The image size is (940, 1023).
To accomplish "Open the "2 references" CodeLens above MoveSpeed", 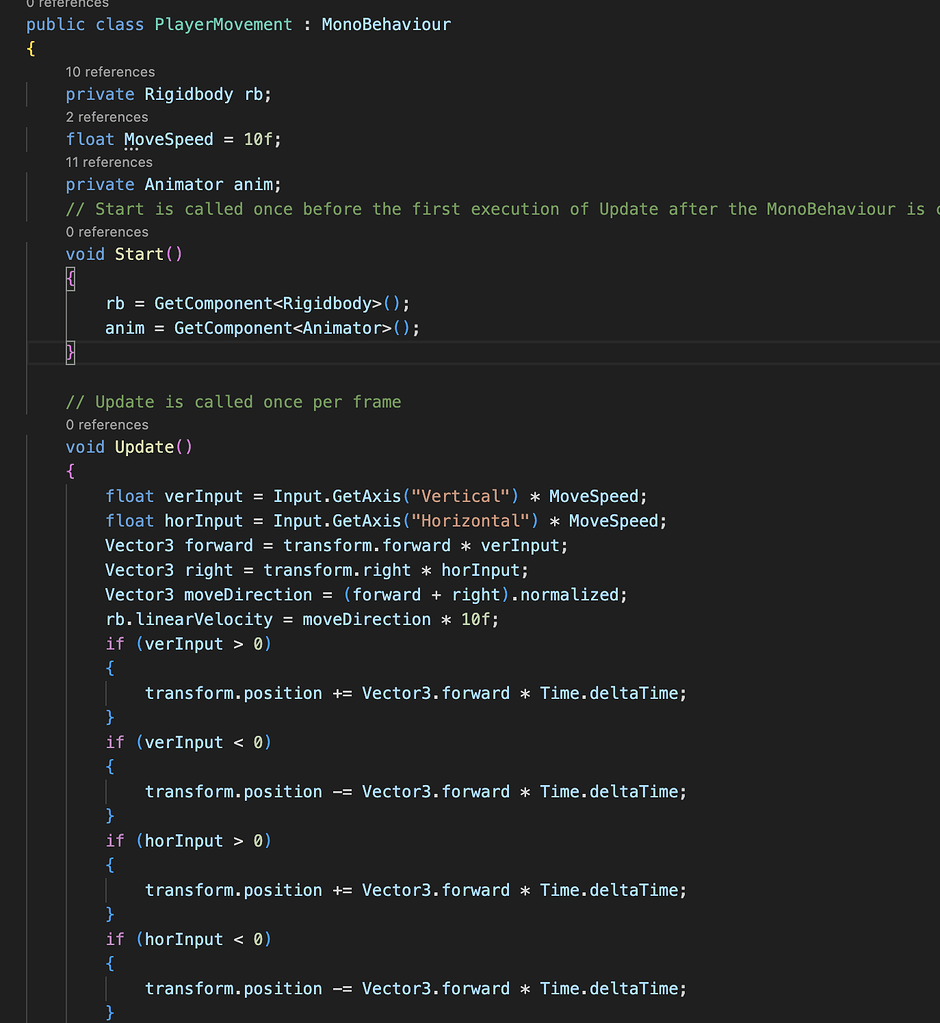I will (x=106, y=117).
